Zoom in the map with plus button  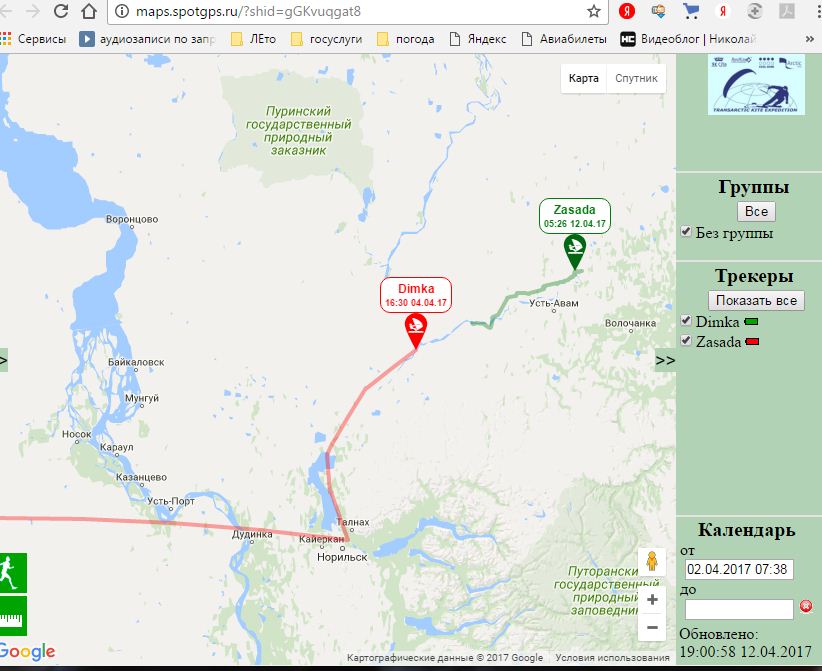pos(652,599)
